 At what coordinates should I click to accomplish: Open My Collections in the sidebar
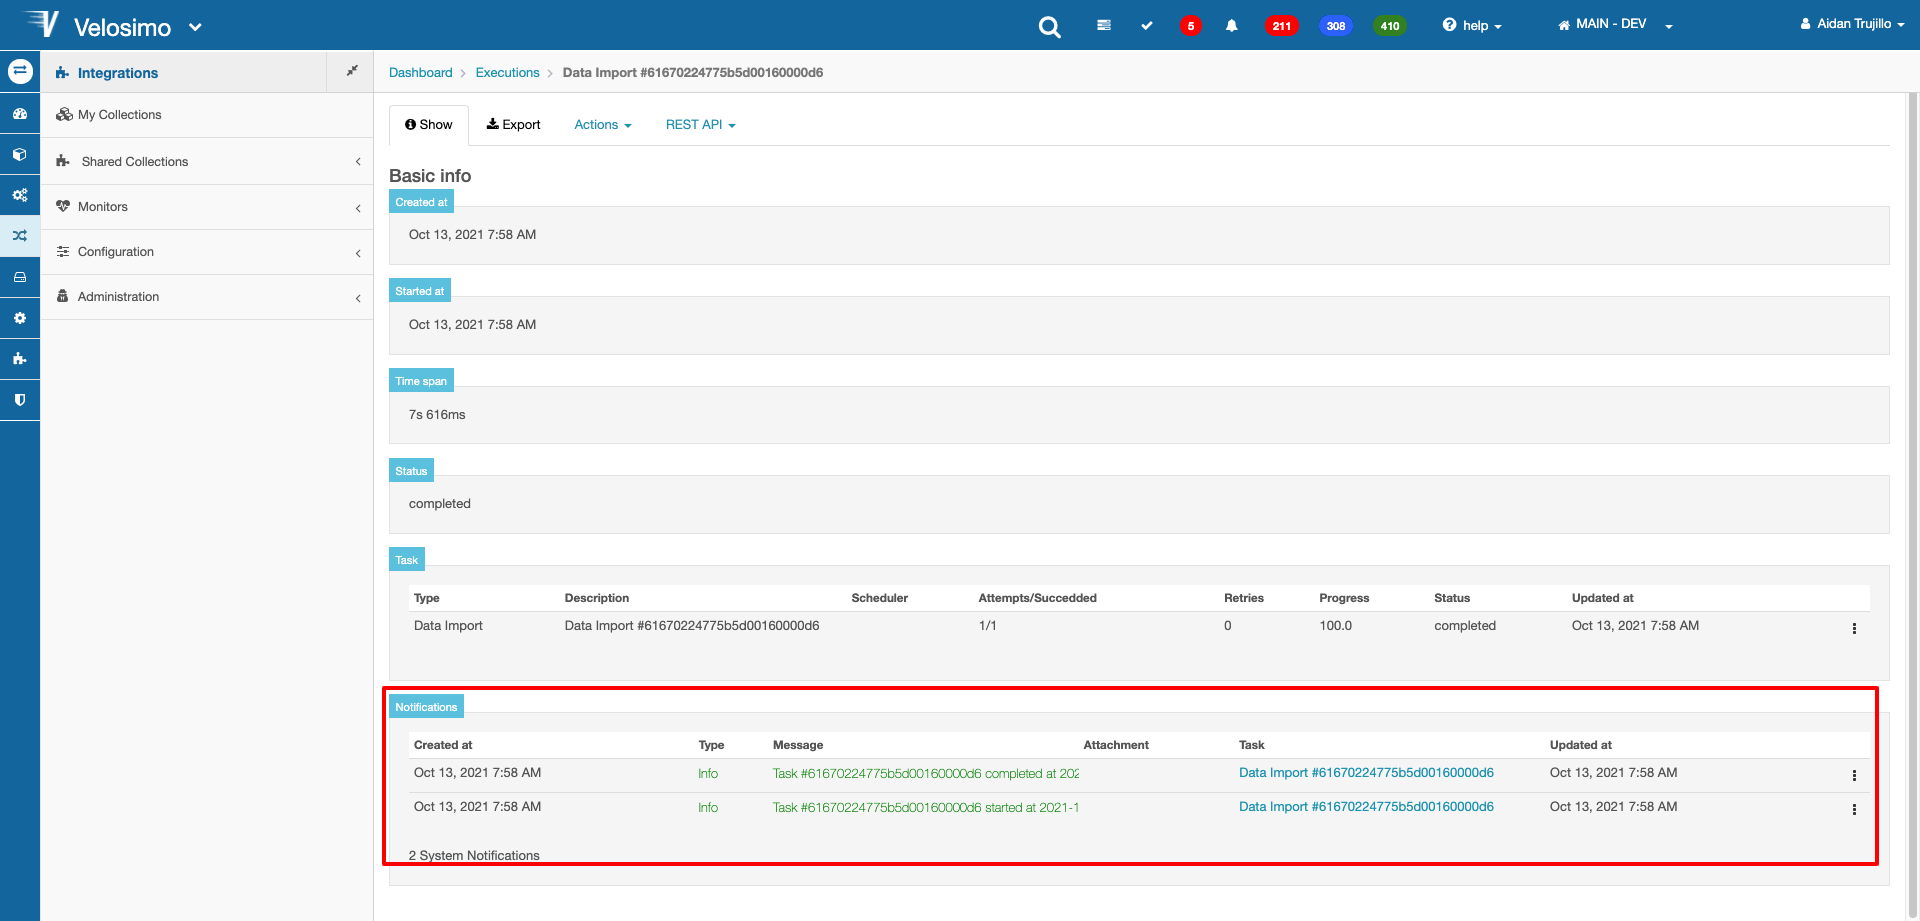[207, 115]
